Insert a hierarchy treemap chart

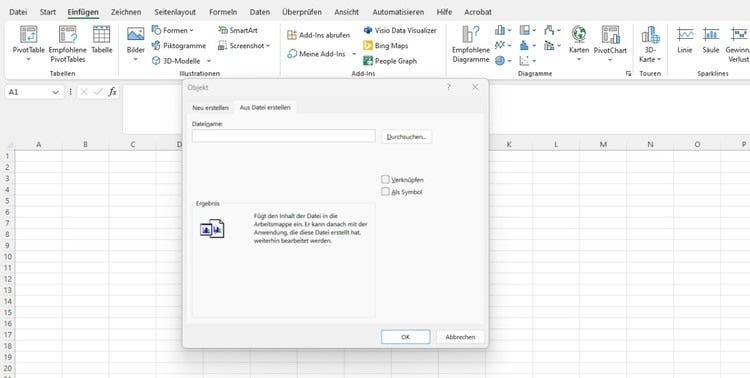[528, 30]
